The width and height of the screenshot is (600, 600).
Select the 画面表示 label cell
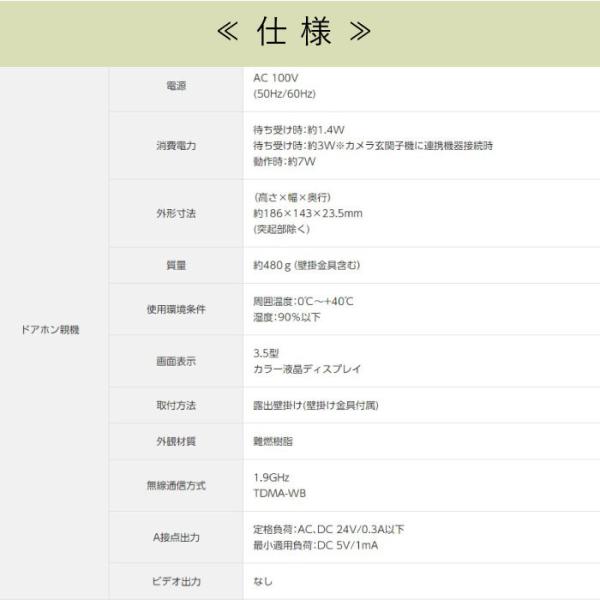pos(175,362)
